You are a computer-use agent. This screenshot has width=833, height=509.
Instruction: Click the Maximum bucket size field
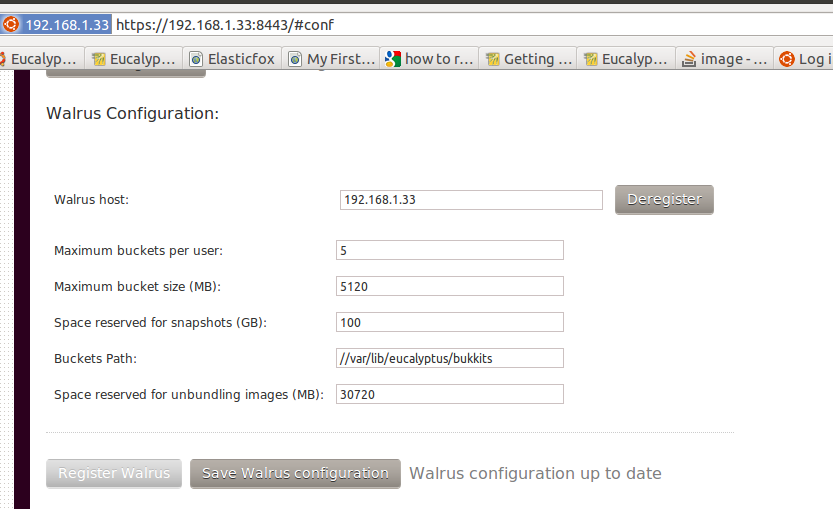449,286
